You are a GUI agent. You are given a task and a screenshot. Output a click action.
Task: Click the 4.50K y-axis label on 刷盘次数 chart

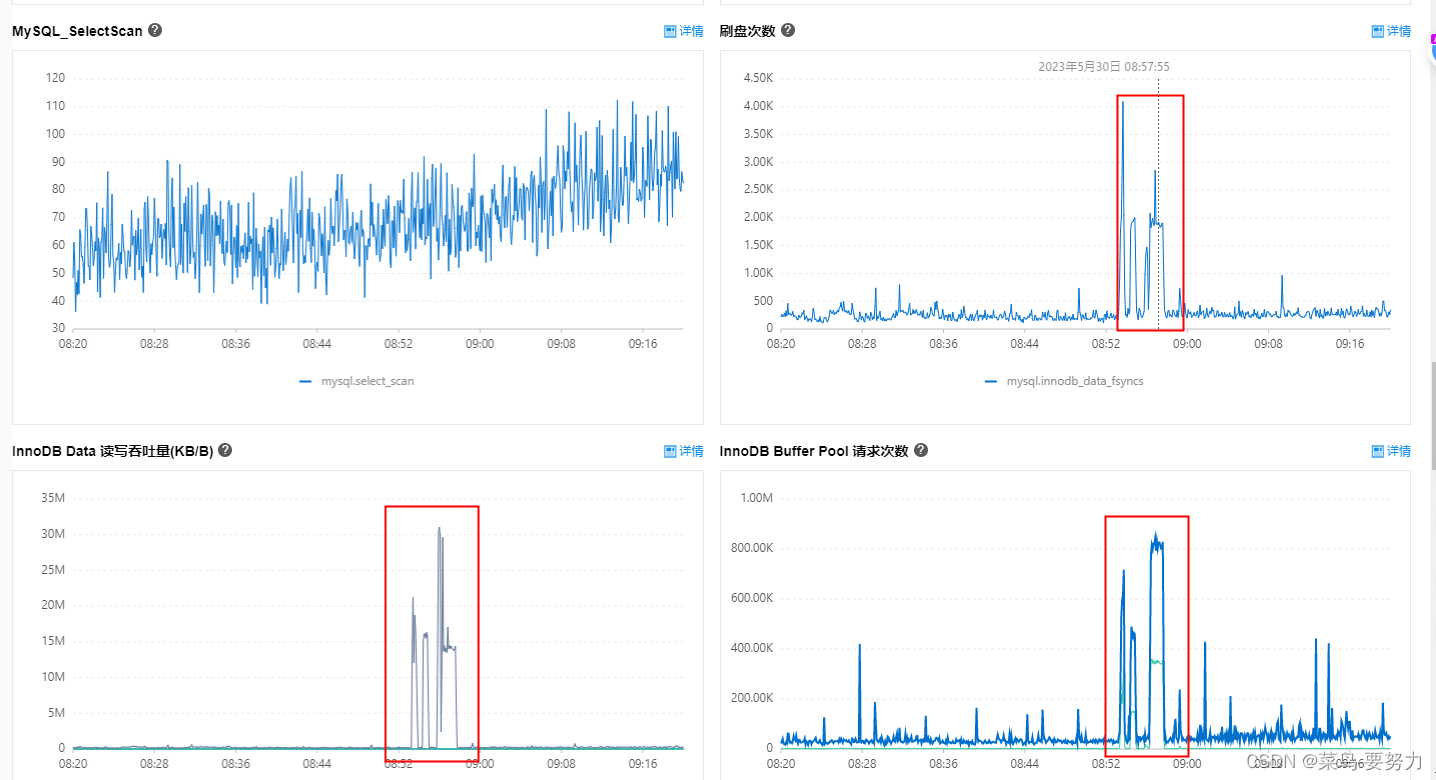pyautogui.click(x=756, y=78)
